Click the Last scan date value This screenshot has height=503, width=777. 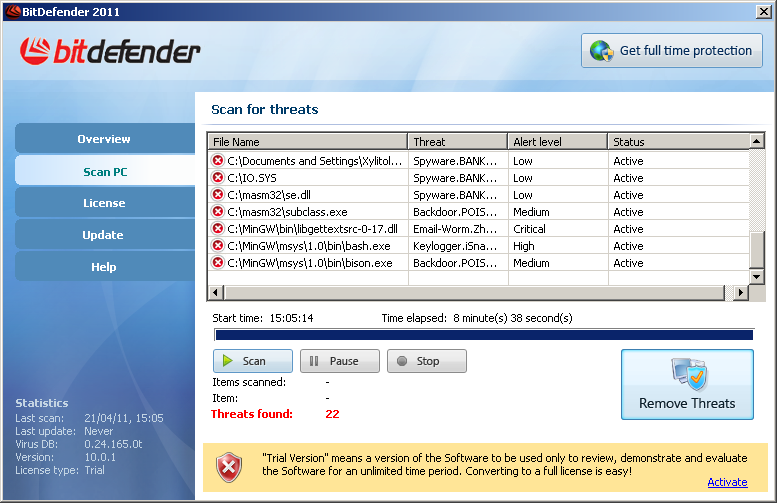pos(123,418)
